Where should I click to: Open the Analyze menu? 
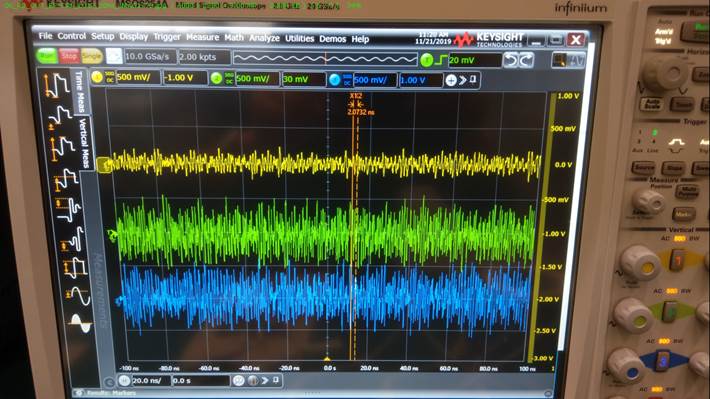264,38
